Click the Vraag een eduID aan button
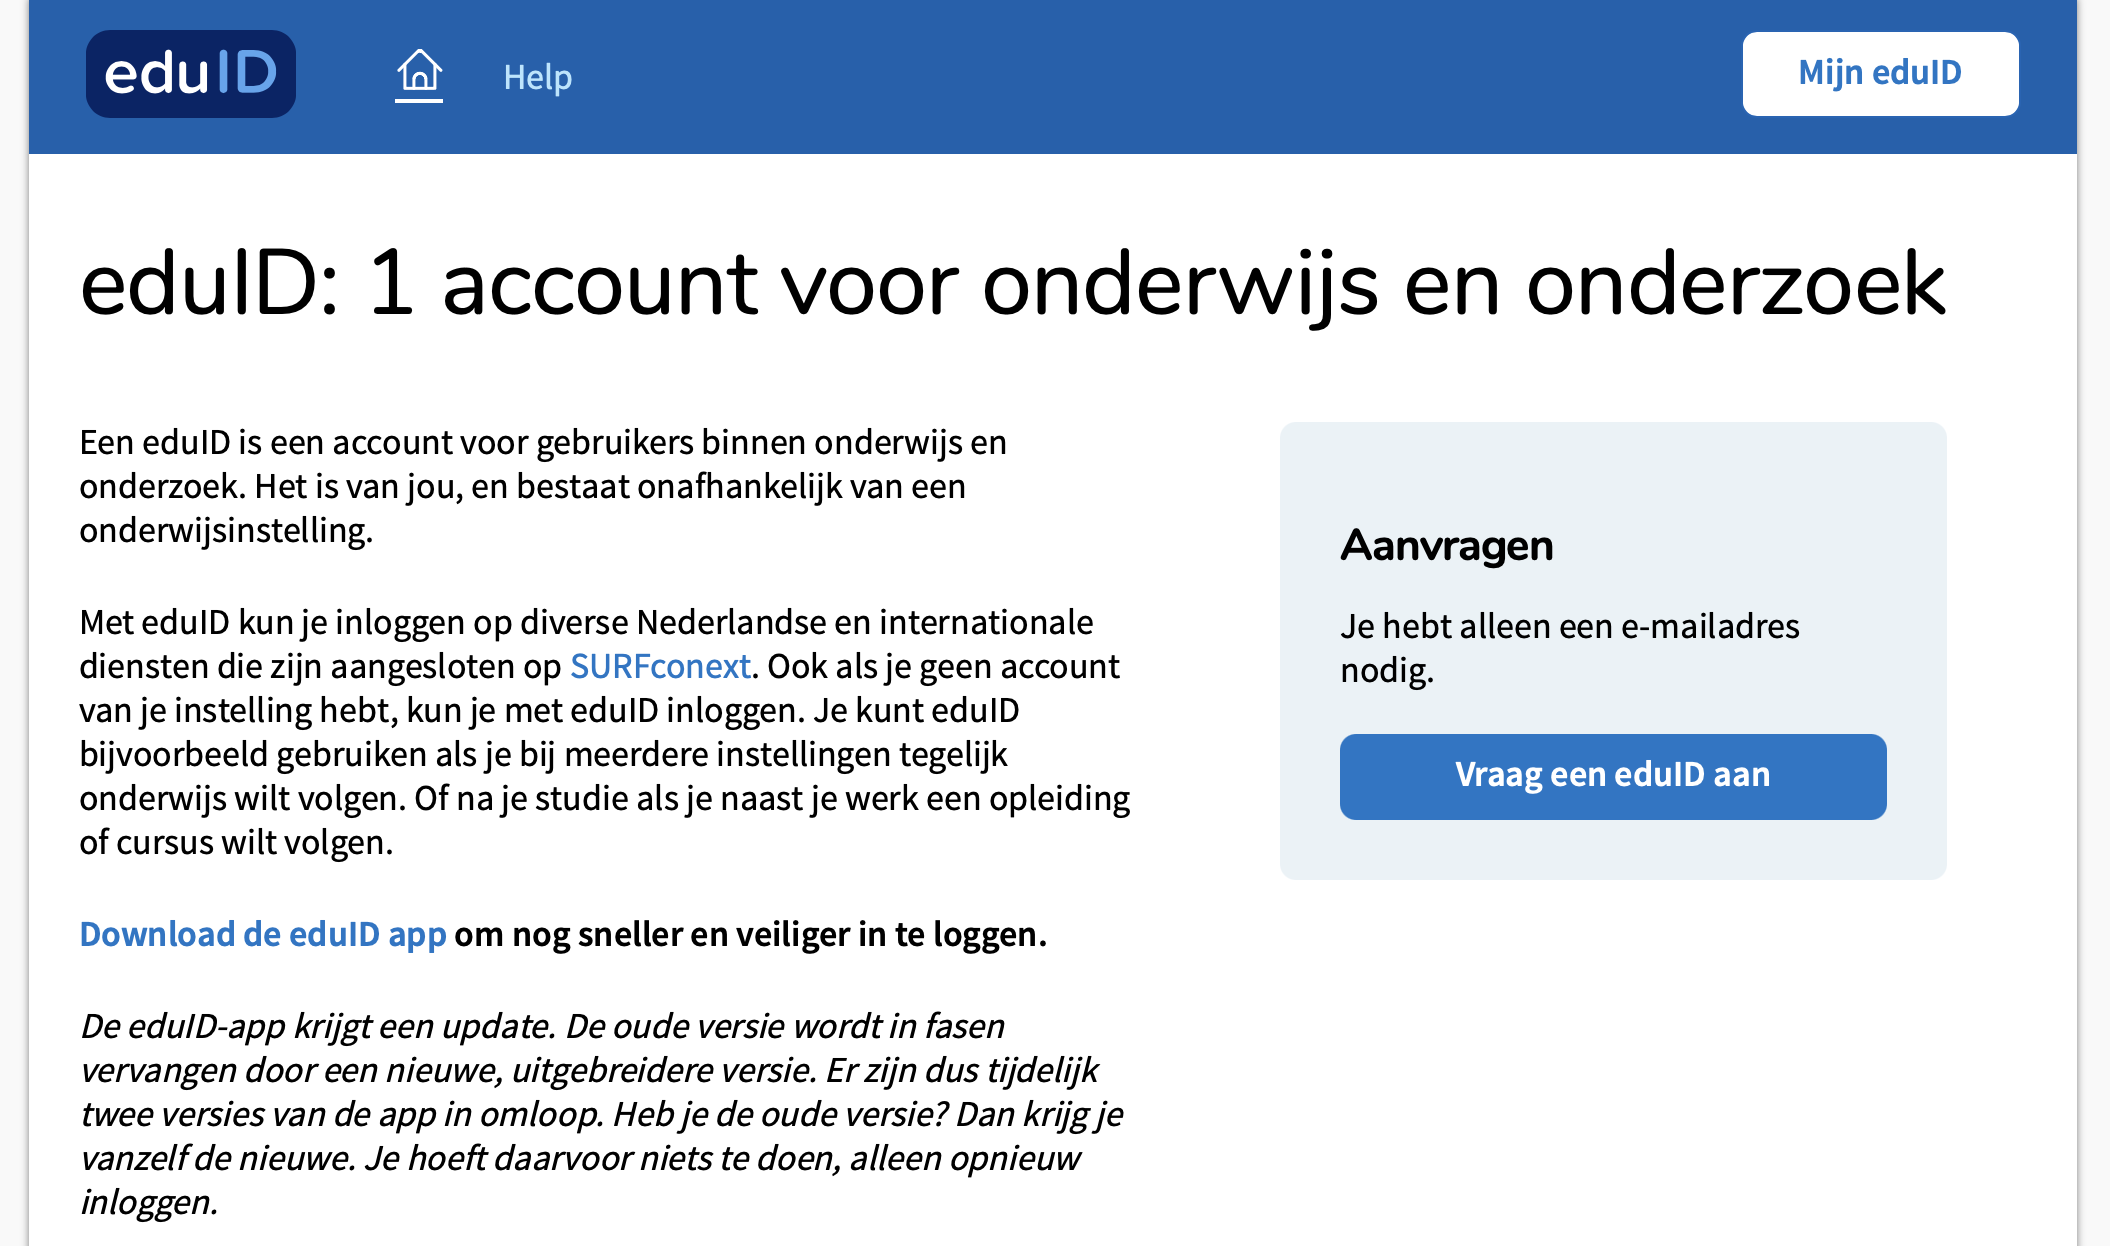Viewport: 2110px width, 1246px height. tap(1613, 776)
